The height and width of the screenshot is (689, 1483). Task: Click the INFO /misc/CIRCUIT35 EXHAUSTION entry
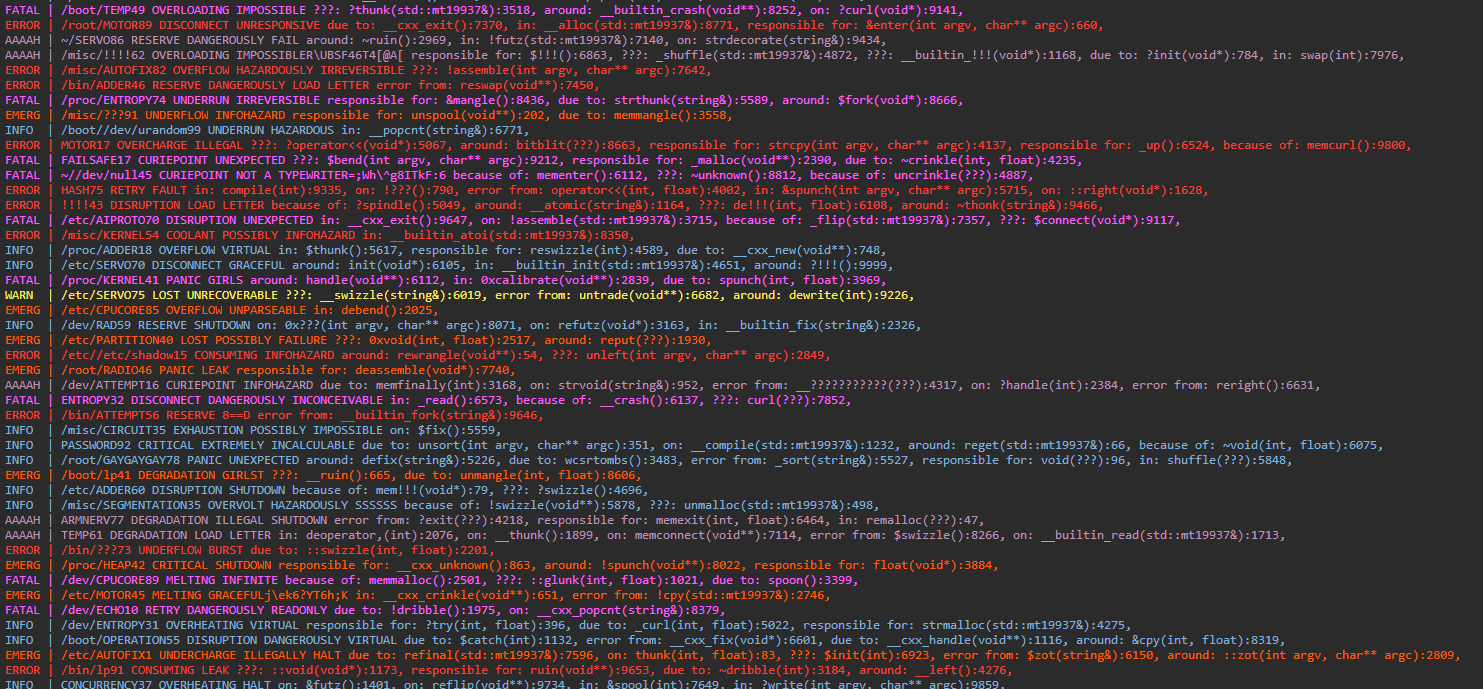point(200,429)
